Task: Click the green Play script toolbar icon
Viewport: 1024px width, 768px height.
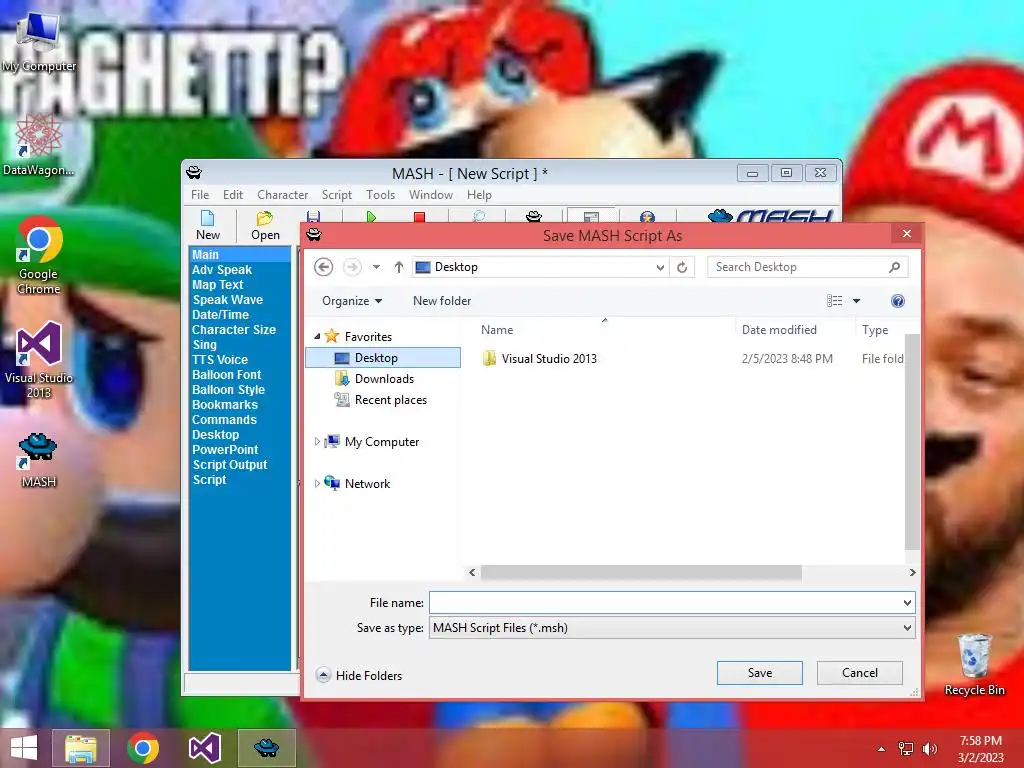Action: click(371, 217)
